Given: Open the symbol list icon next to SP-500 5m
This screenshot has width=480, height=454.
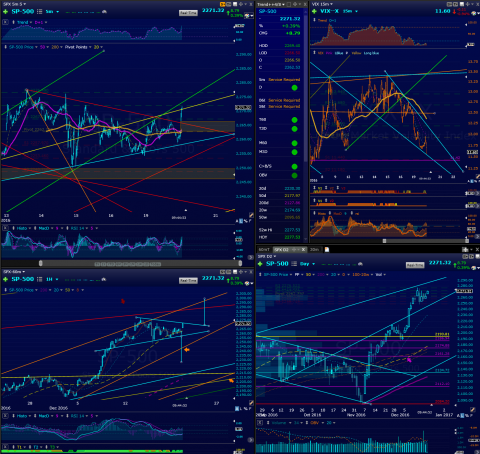Looking at the screenshot, I should click(39, 12).
